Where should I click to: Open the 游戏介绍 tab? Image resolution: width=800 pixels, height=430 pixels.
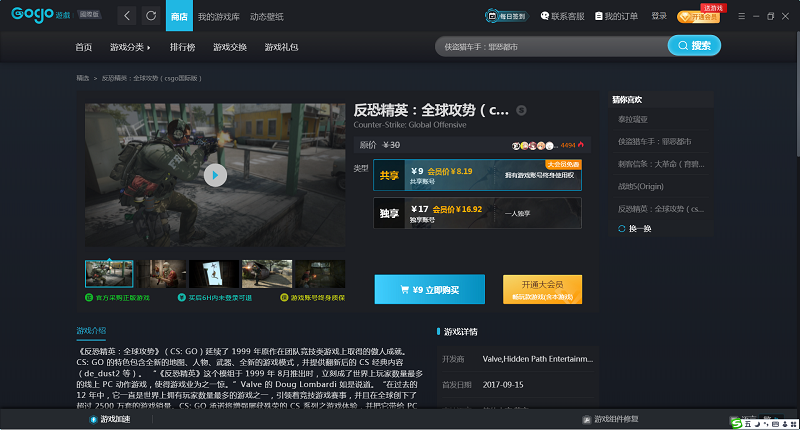91,331
